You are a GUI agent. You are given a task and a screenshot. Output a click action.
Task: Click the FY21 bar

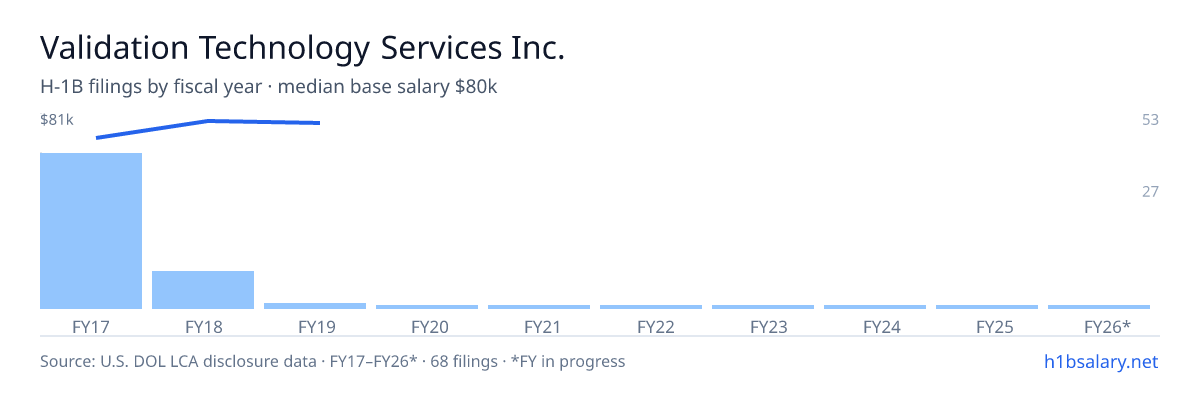click(x=539, y=307)
